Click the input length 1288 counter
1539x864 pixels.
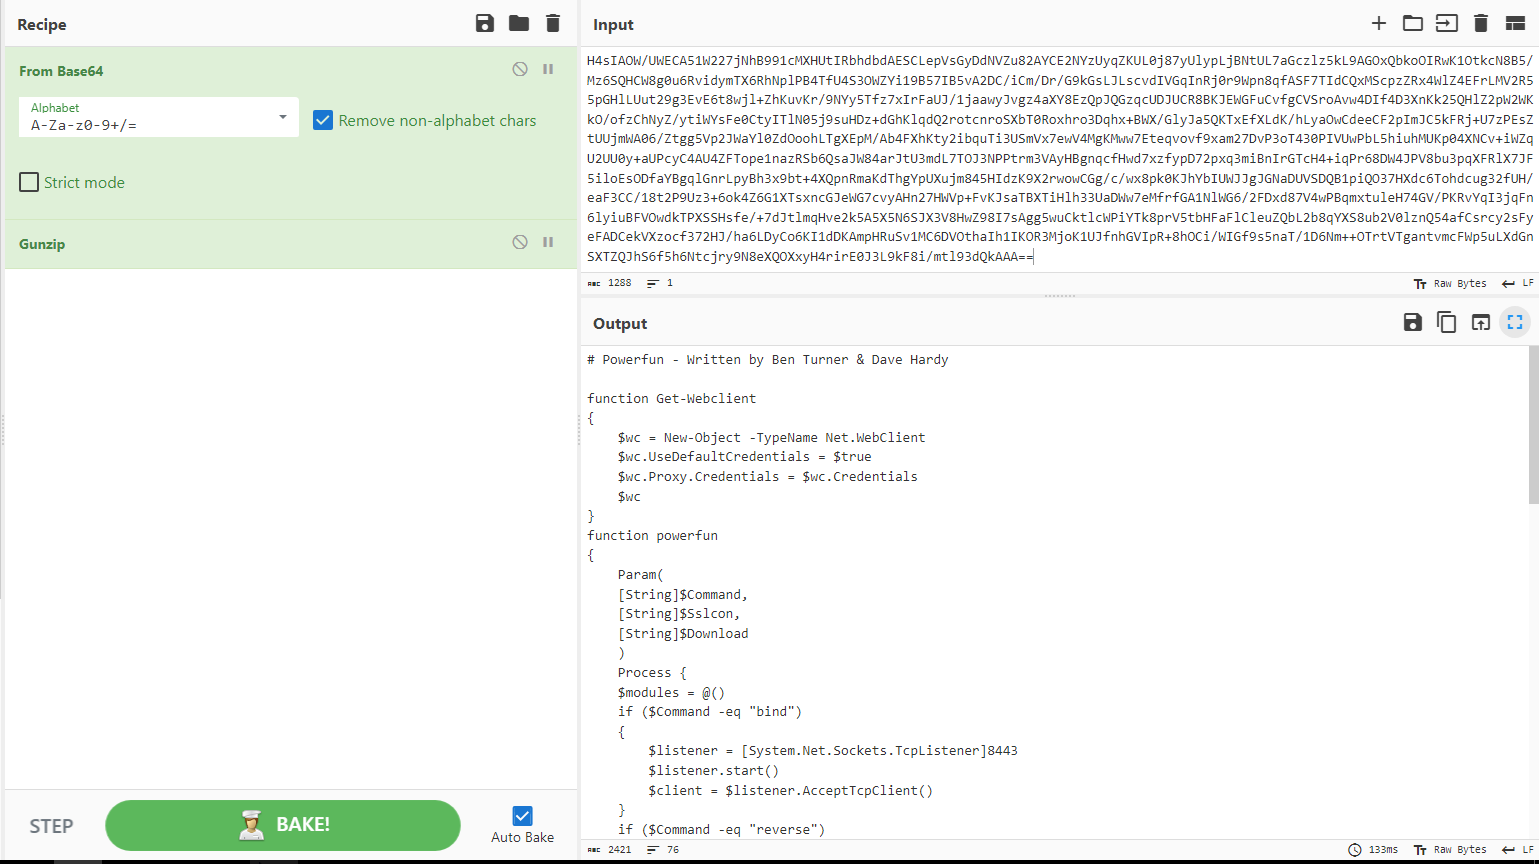[610, 284]
